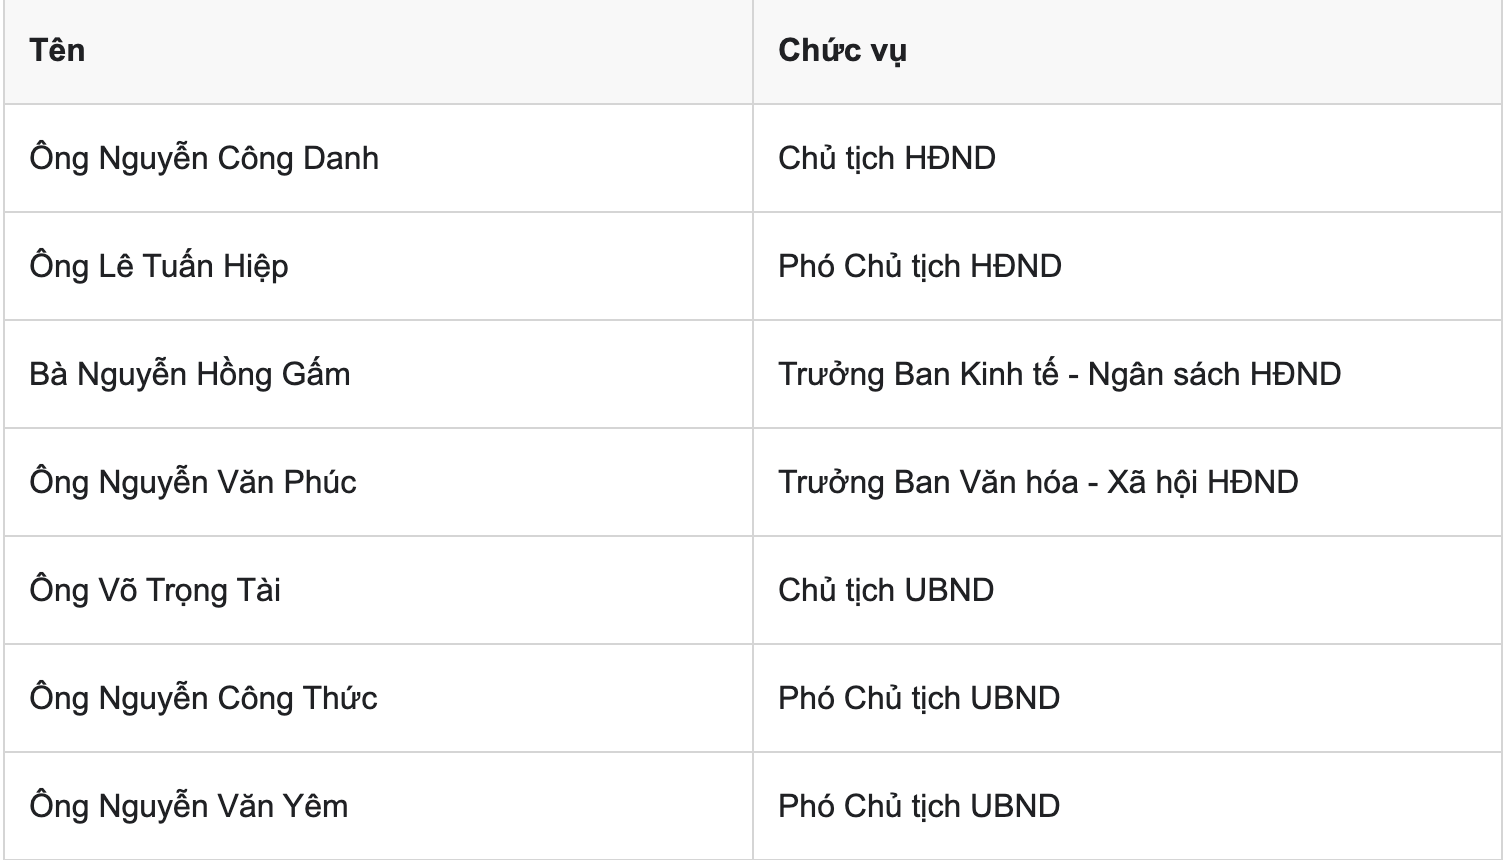Click the name Ông Nguyễn Văn Yêm
1504x860 pixels.
(189, 807)
